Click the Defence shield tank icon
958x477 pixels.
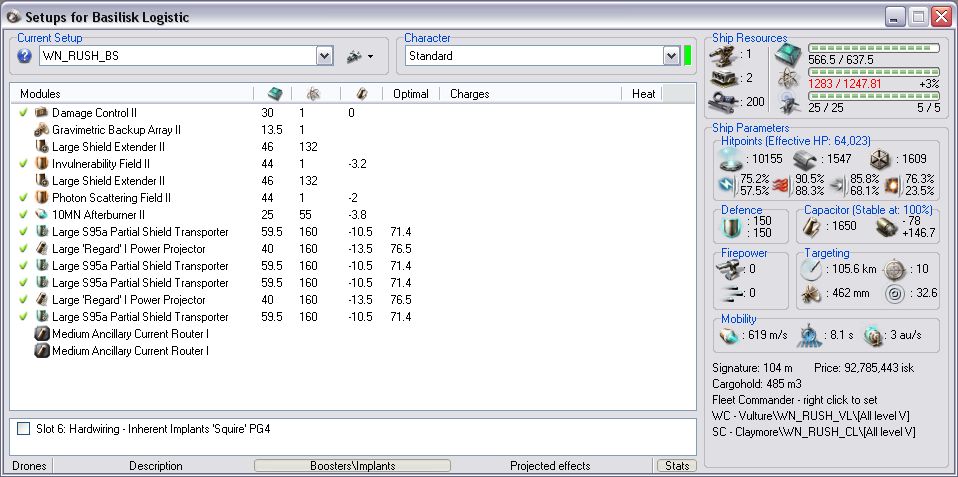click(731, 227)
